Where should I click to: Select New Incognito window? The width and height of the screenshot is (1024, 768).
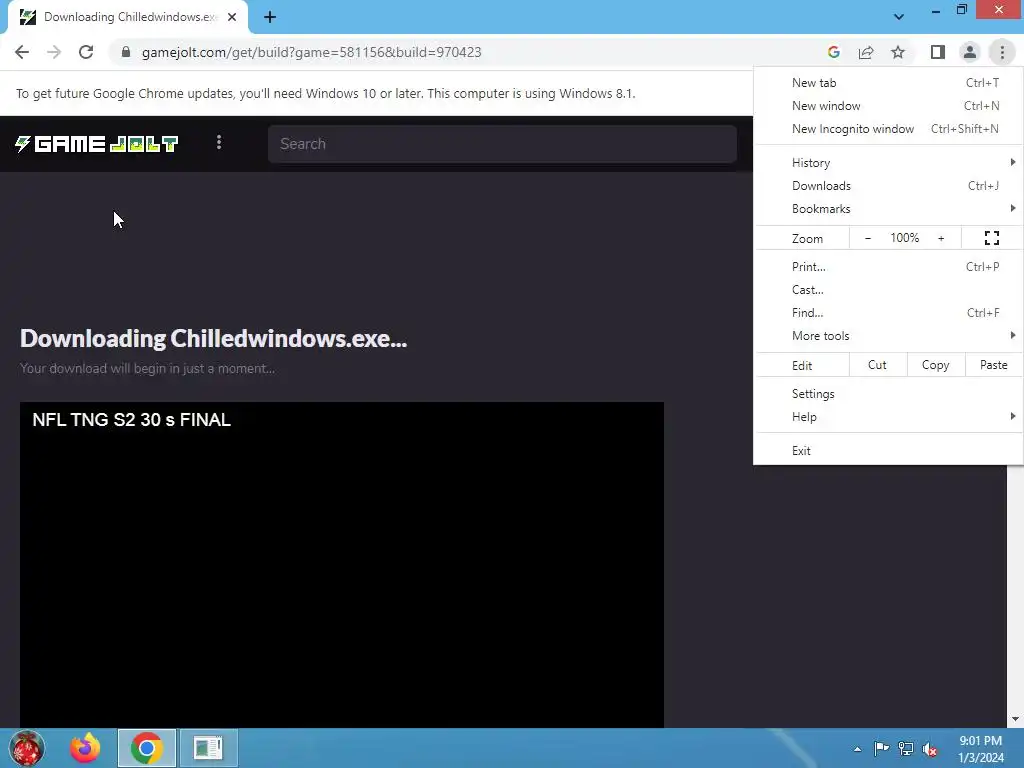[x=888, y=129]
